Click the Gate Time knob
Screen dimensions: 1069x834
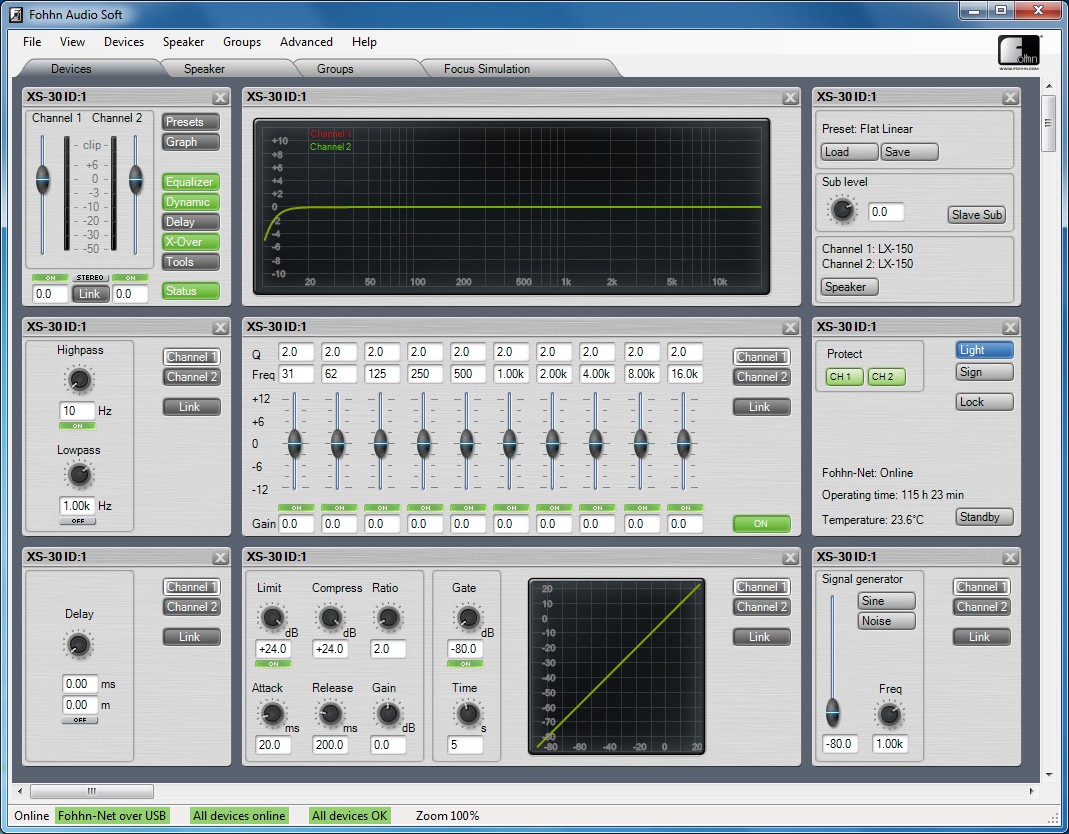[468, 714]
